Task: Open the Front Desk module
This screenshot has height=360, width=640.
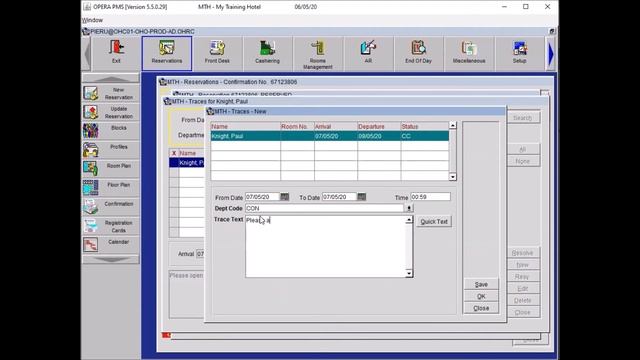Action: pos(217,53)
